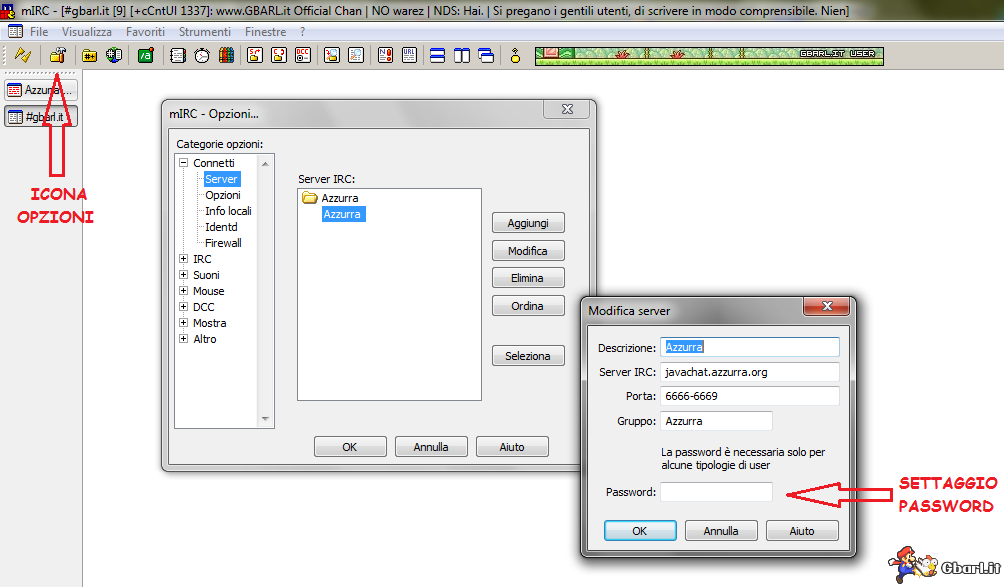
Task: Open the Finestre menu
Action: pos(266,31)
